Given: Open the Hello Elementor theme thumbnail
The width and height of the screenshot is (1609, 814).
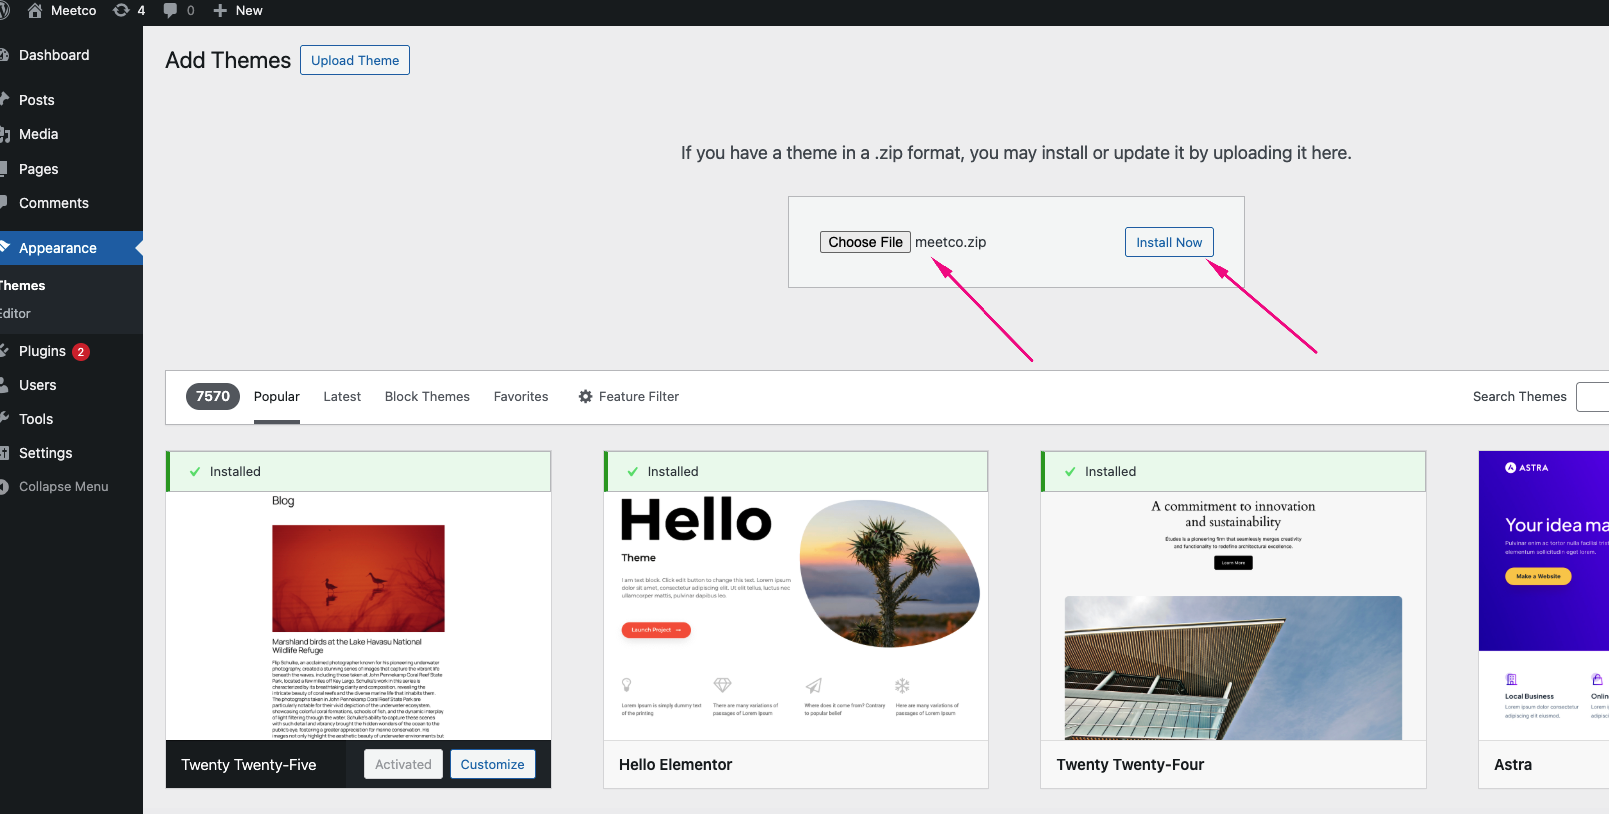Looking at the screenshot, I should [x=796, y=615].
